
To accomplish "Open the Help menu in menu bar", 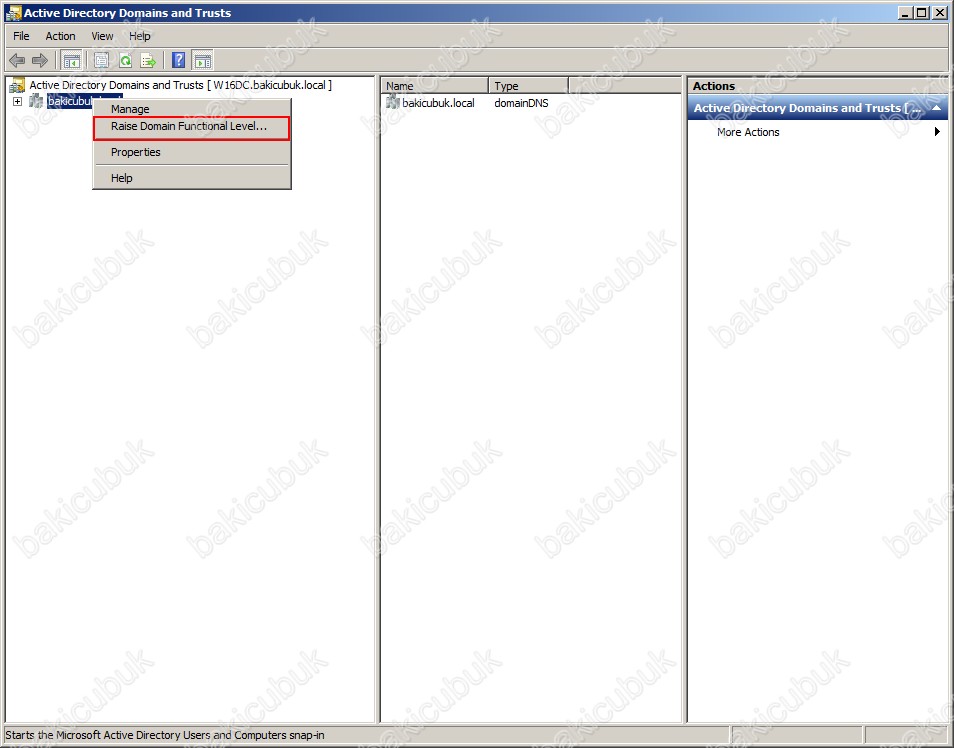I will (x=139, y=36).
